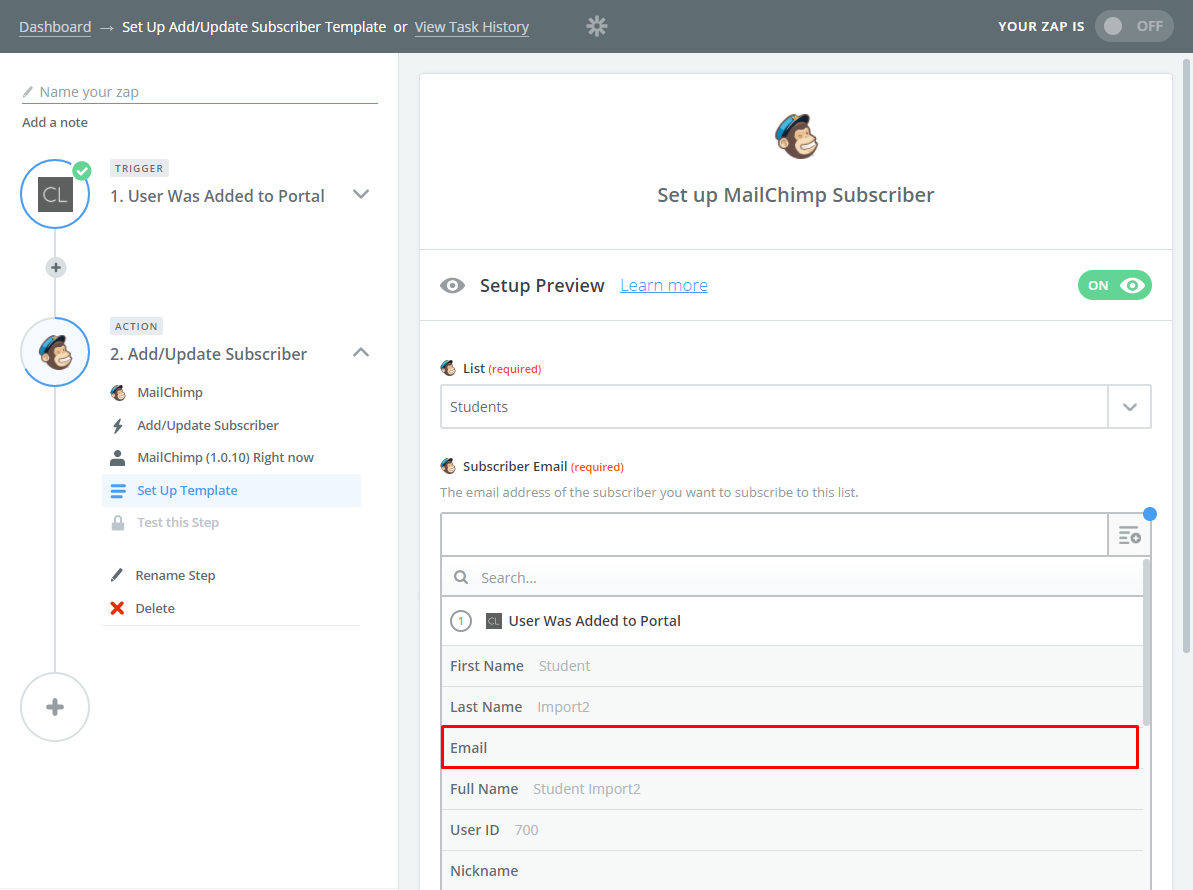The width and height of the screenshot is (1193, 890).
Task: Open the Students list combo box
Action: pos(795,407)
